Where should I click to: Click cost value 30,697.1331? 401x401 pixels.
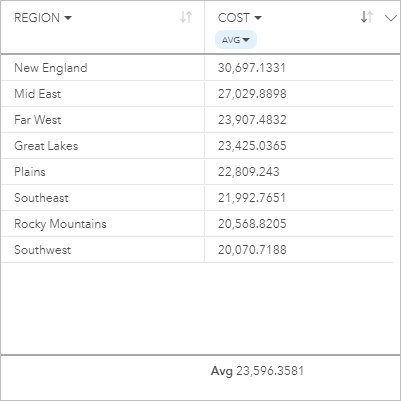pyautogui.click(x=252, y=68)
